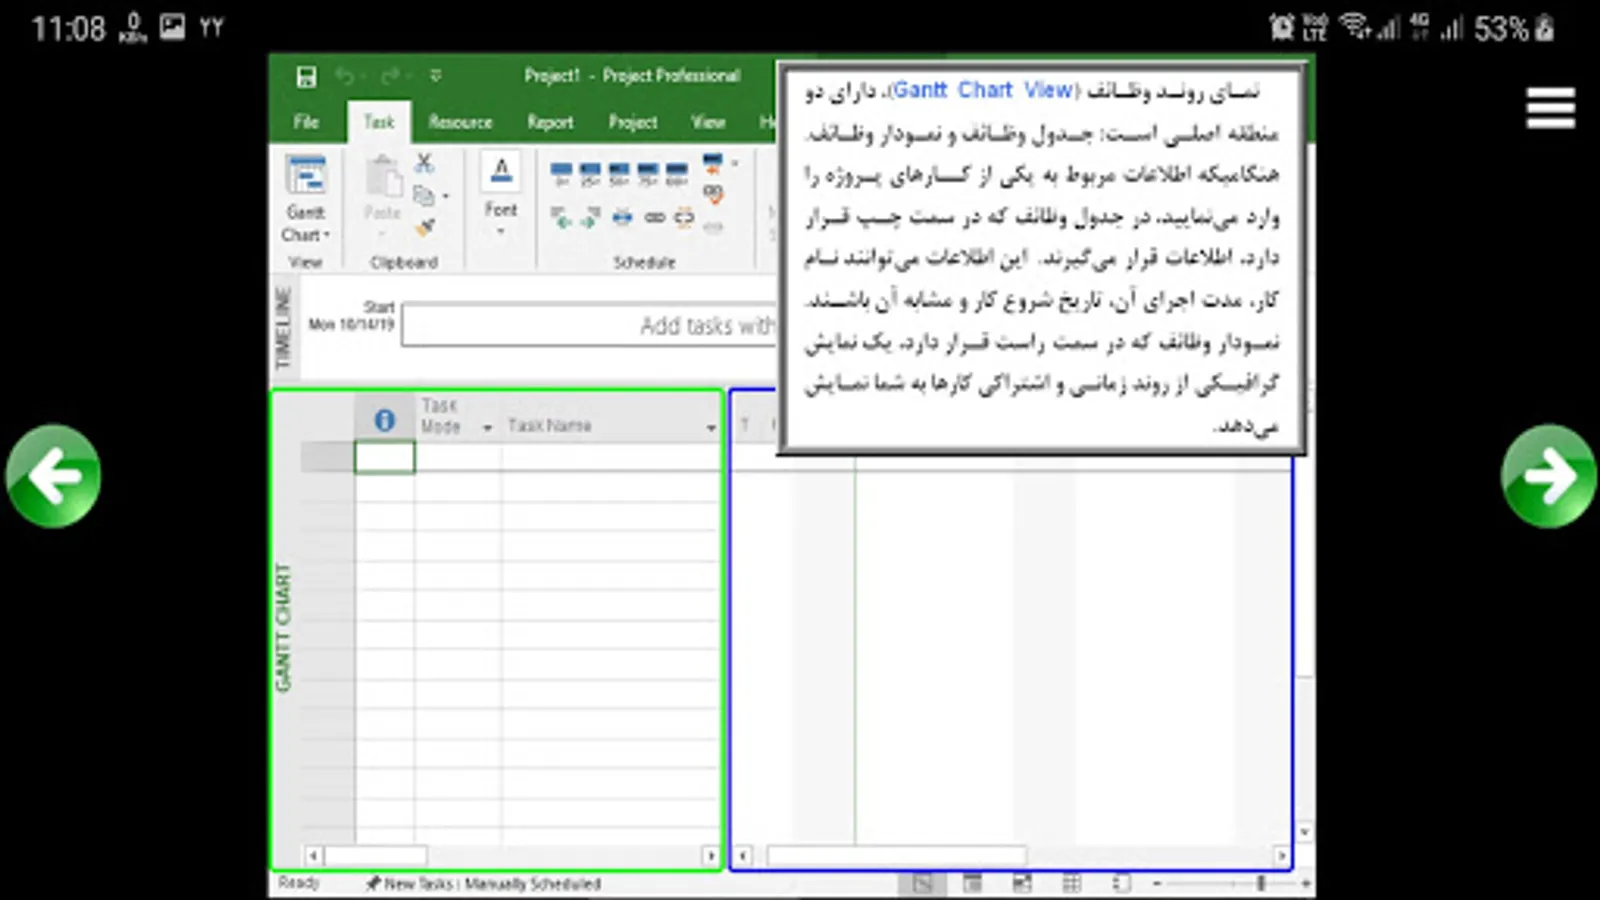Open the Mark on Track dropdown arrow

735,163
